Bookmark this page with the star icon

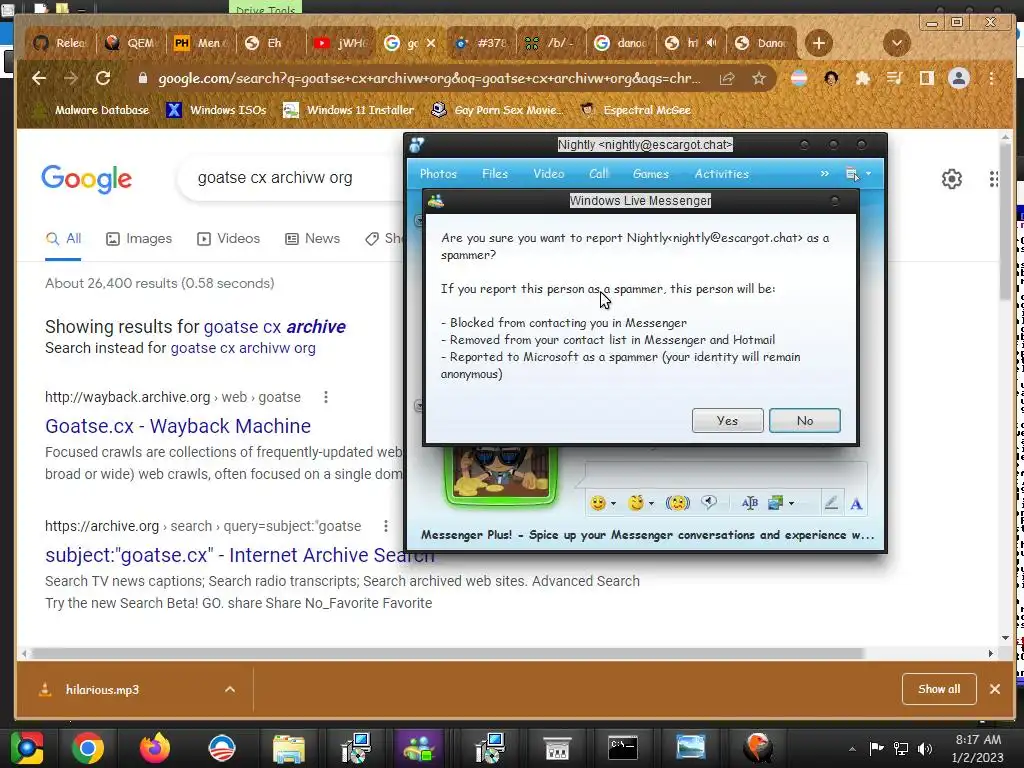pos(758,78)
